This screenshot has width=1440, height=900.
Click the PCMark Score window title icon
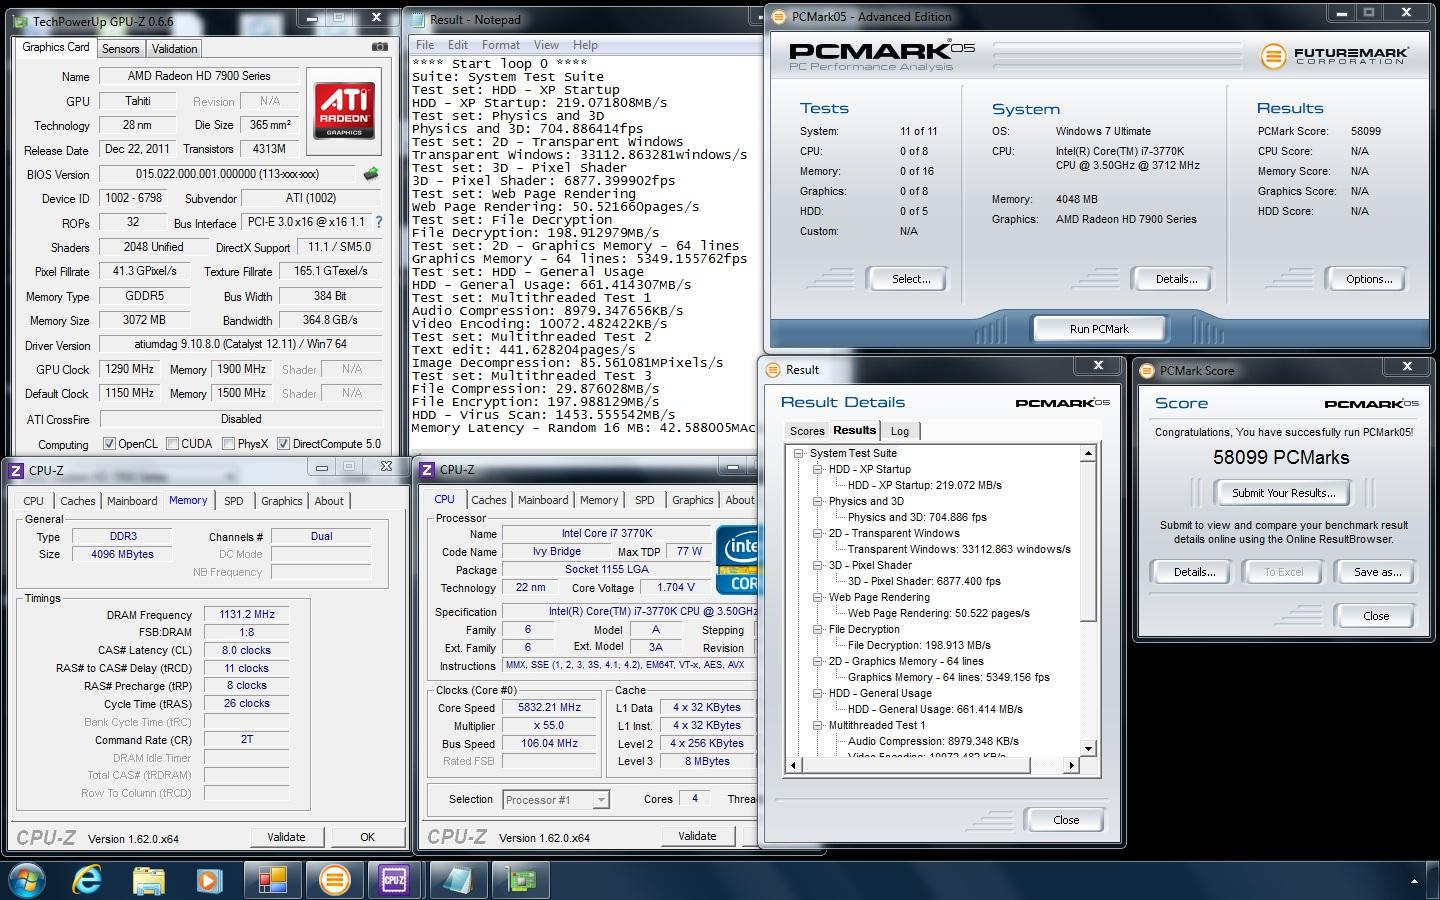[1147, 371]
